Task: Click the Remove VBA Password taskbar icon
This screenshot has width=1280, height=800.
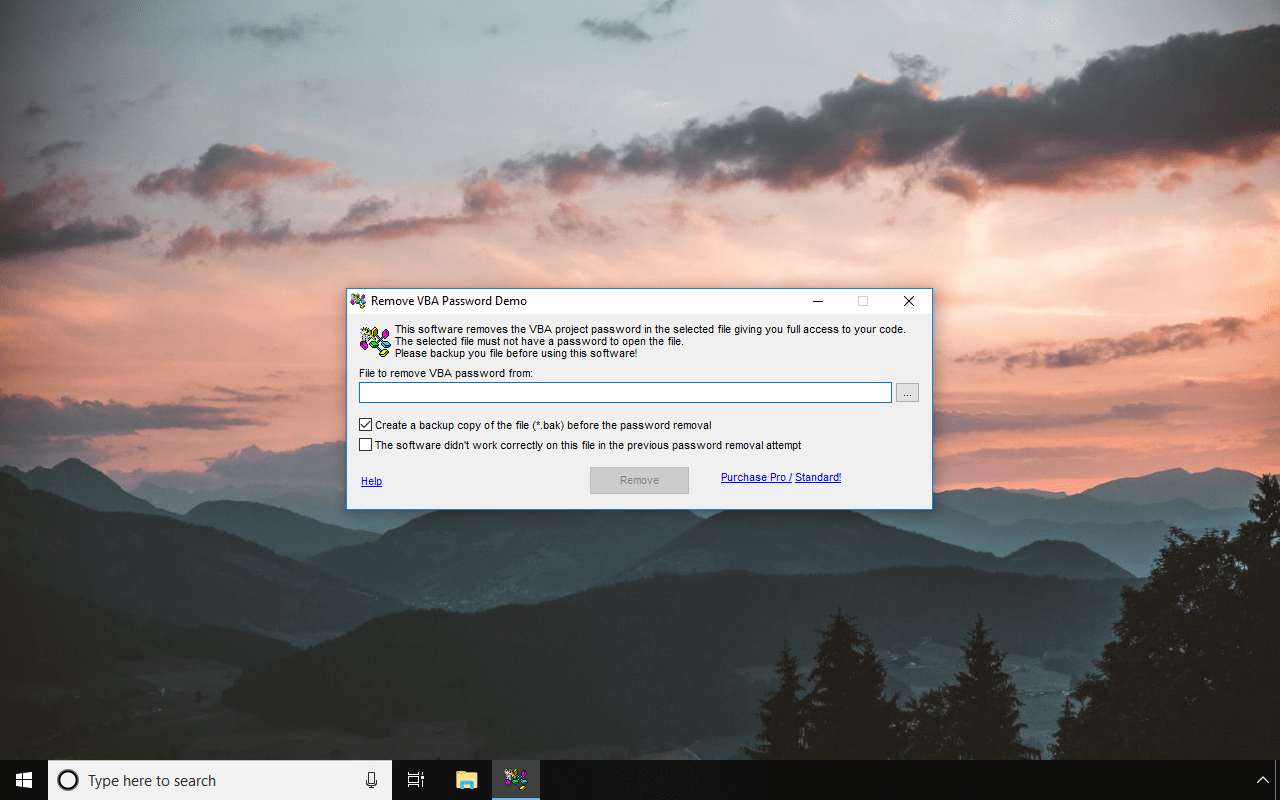Action: click(x=516, y=780)
